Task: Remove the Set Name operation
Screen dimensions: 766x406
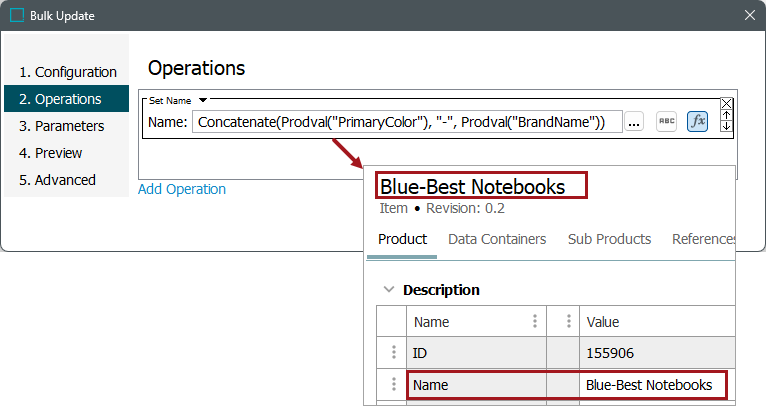Action: [x=726, y=103]
